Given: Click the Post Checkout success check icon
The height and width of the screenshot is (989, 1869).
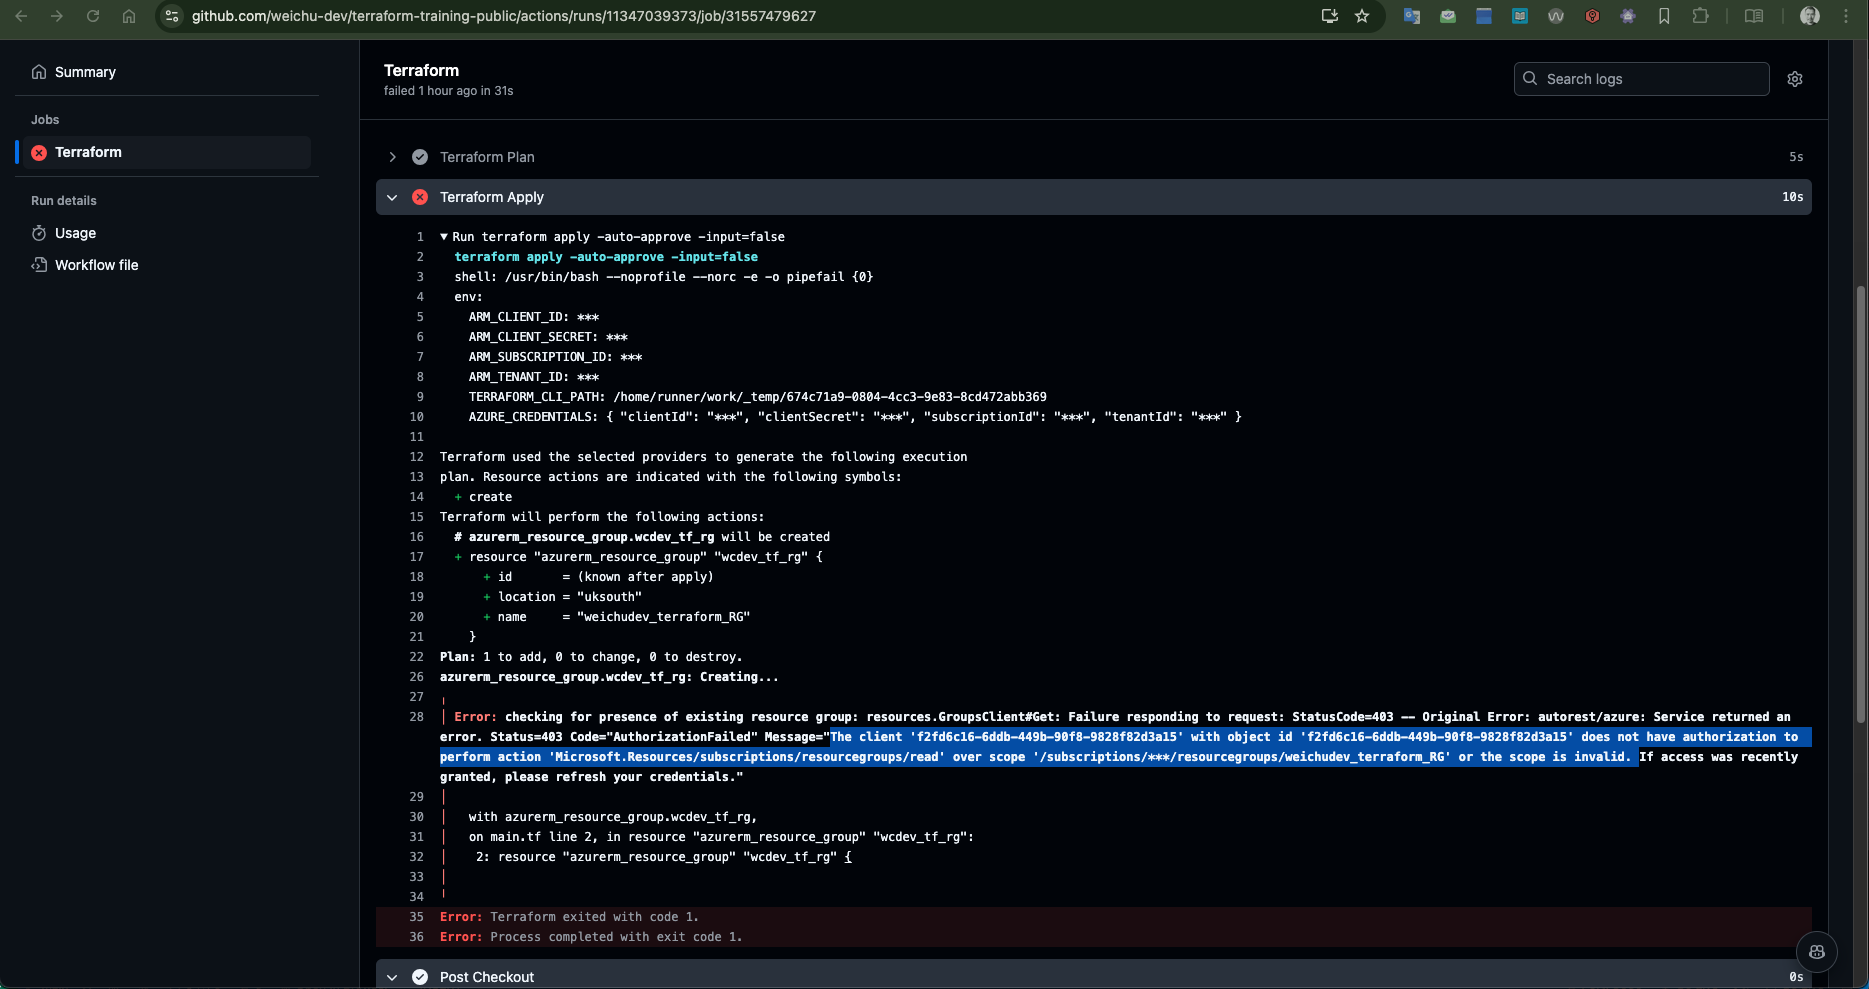Looking at the screenshot, I should coord(420,977).
